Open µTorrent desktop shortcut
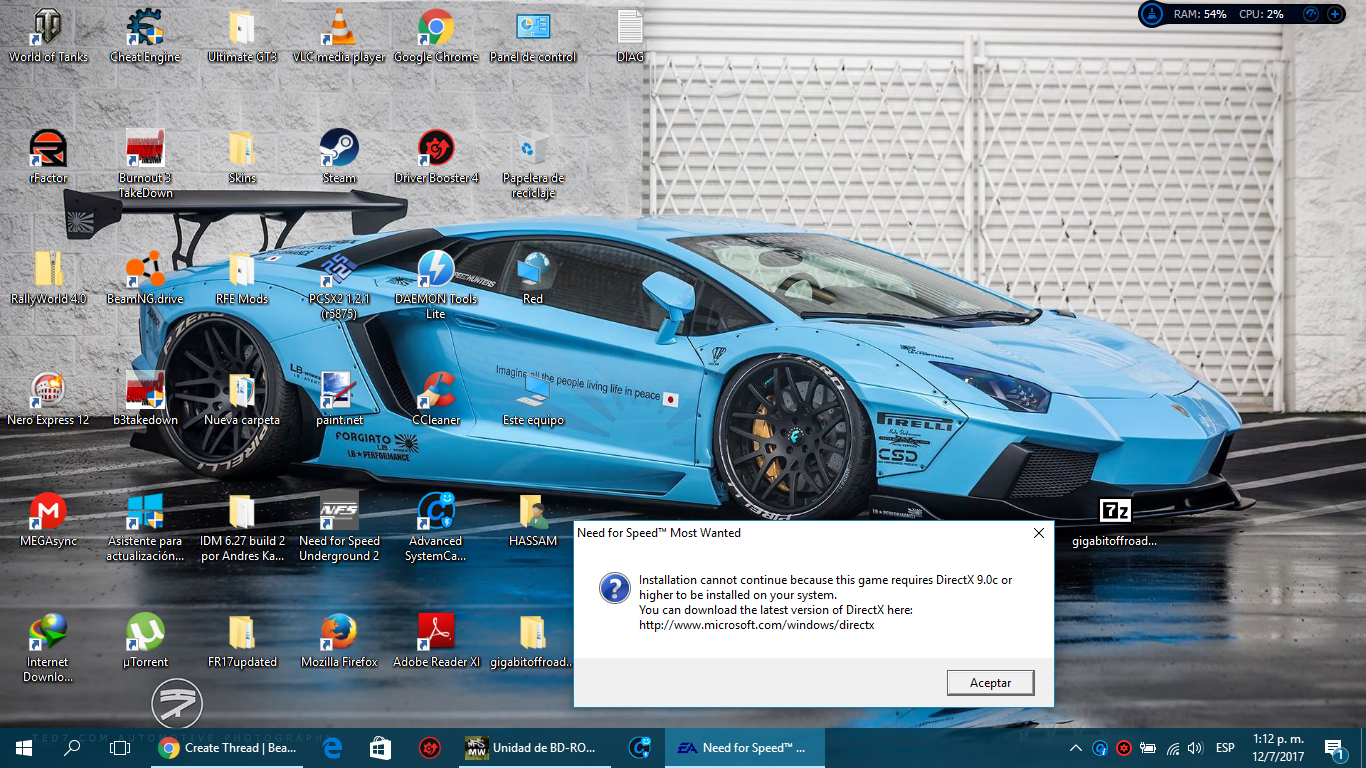 (145, 641)
